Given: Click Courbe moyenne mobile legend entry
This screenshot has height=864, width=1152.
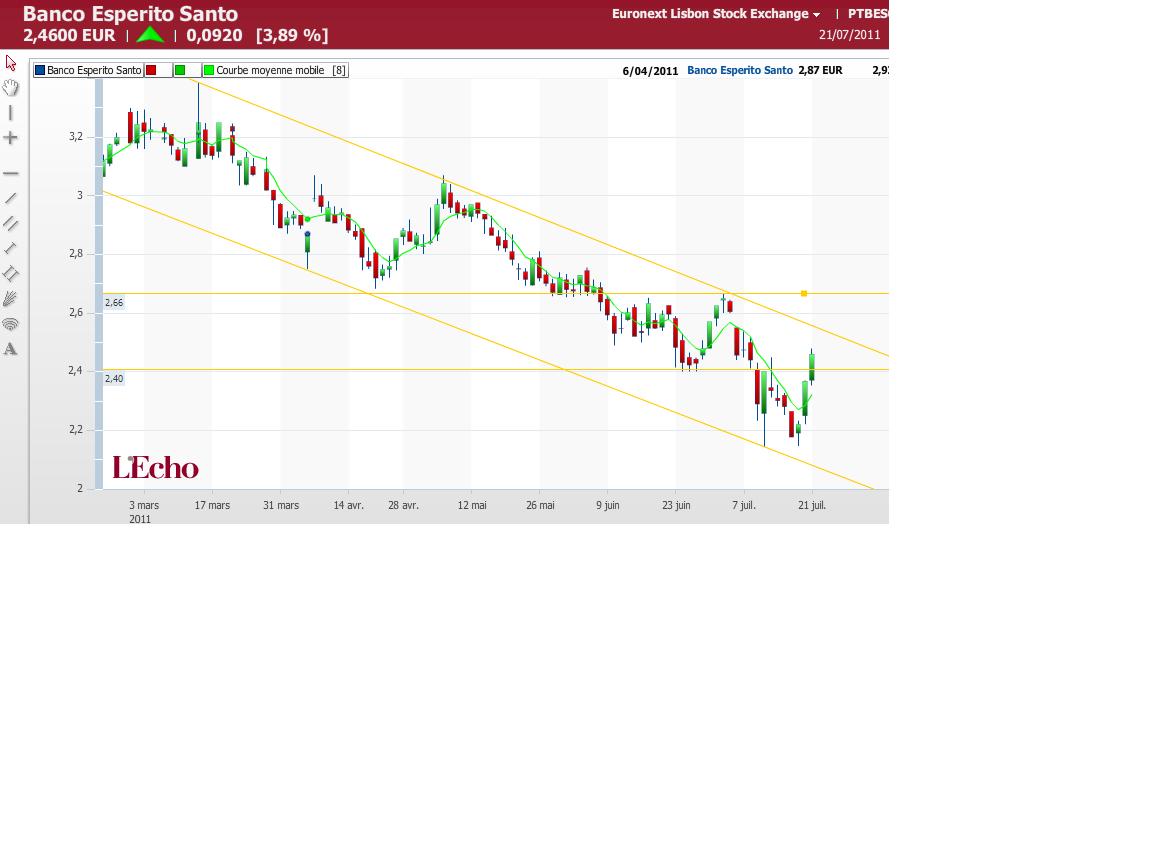Looking at the screenshot, I should click(x=275, y=71).
